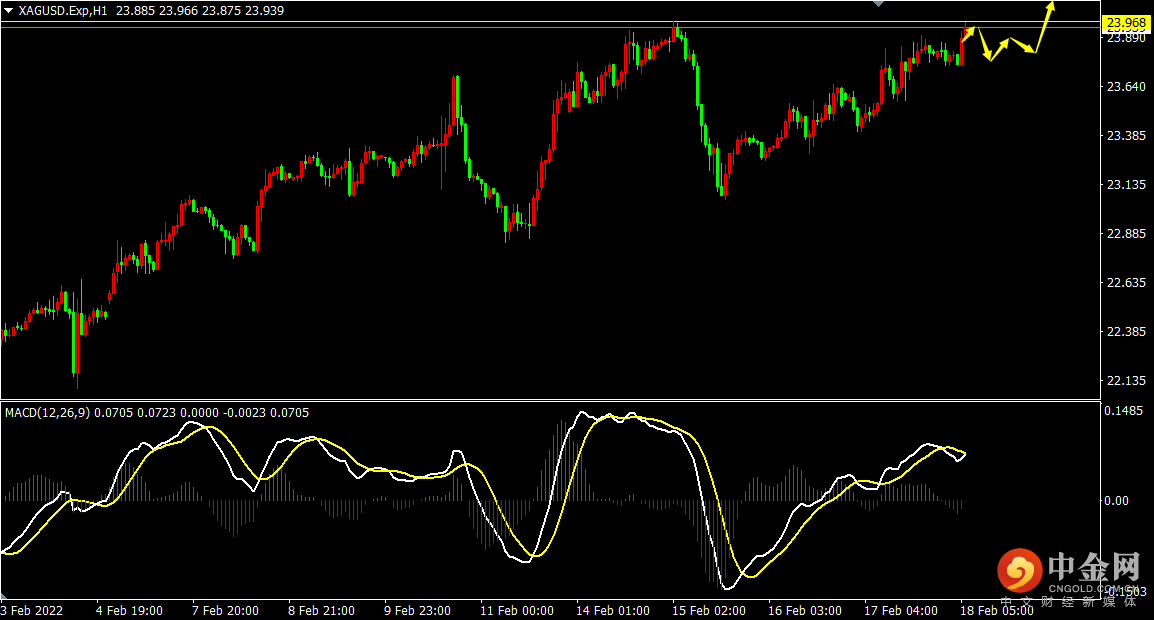Click the gray chart shift triangle marker
1154x620 pixels.
tap(878, 4)
